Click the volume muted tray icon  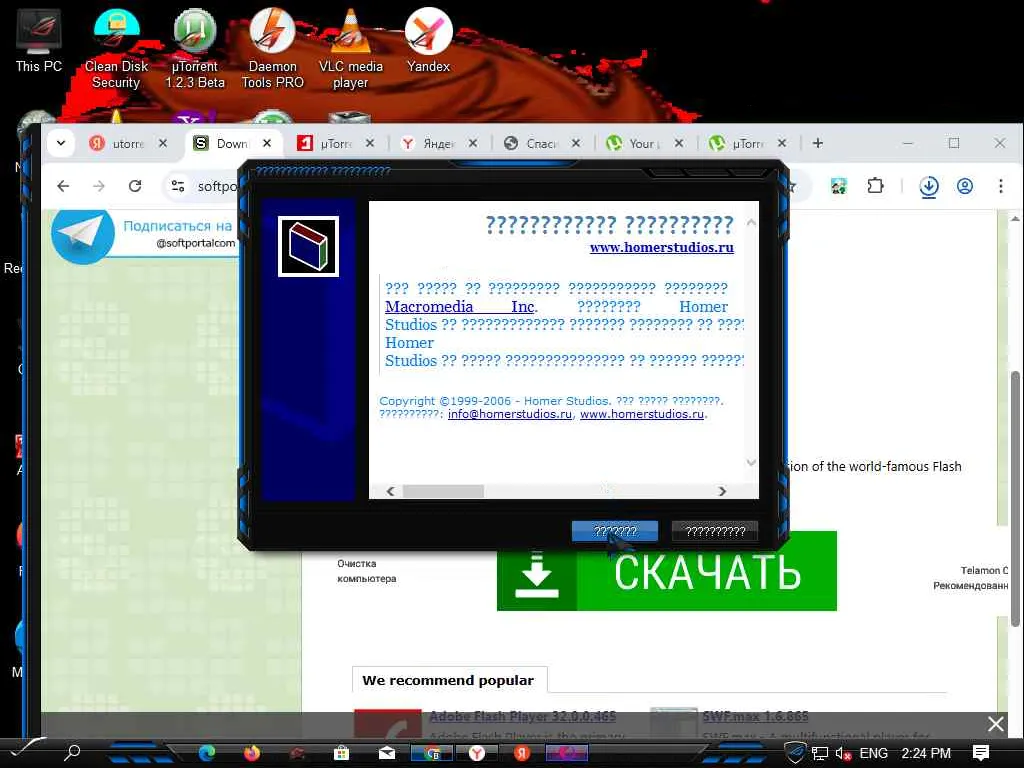click(842, 754)
